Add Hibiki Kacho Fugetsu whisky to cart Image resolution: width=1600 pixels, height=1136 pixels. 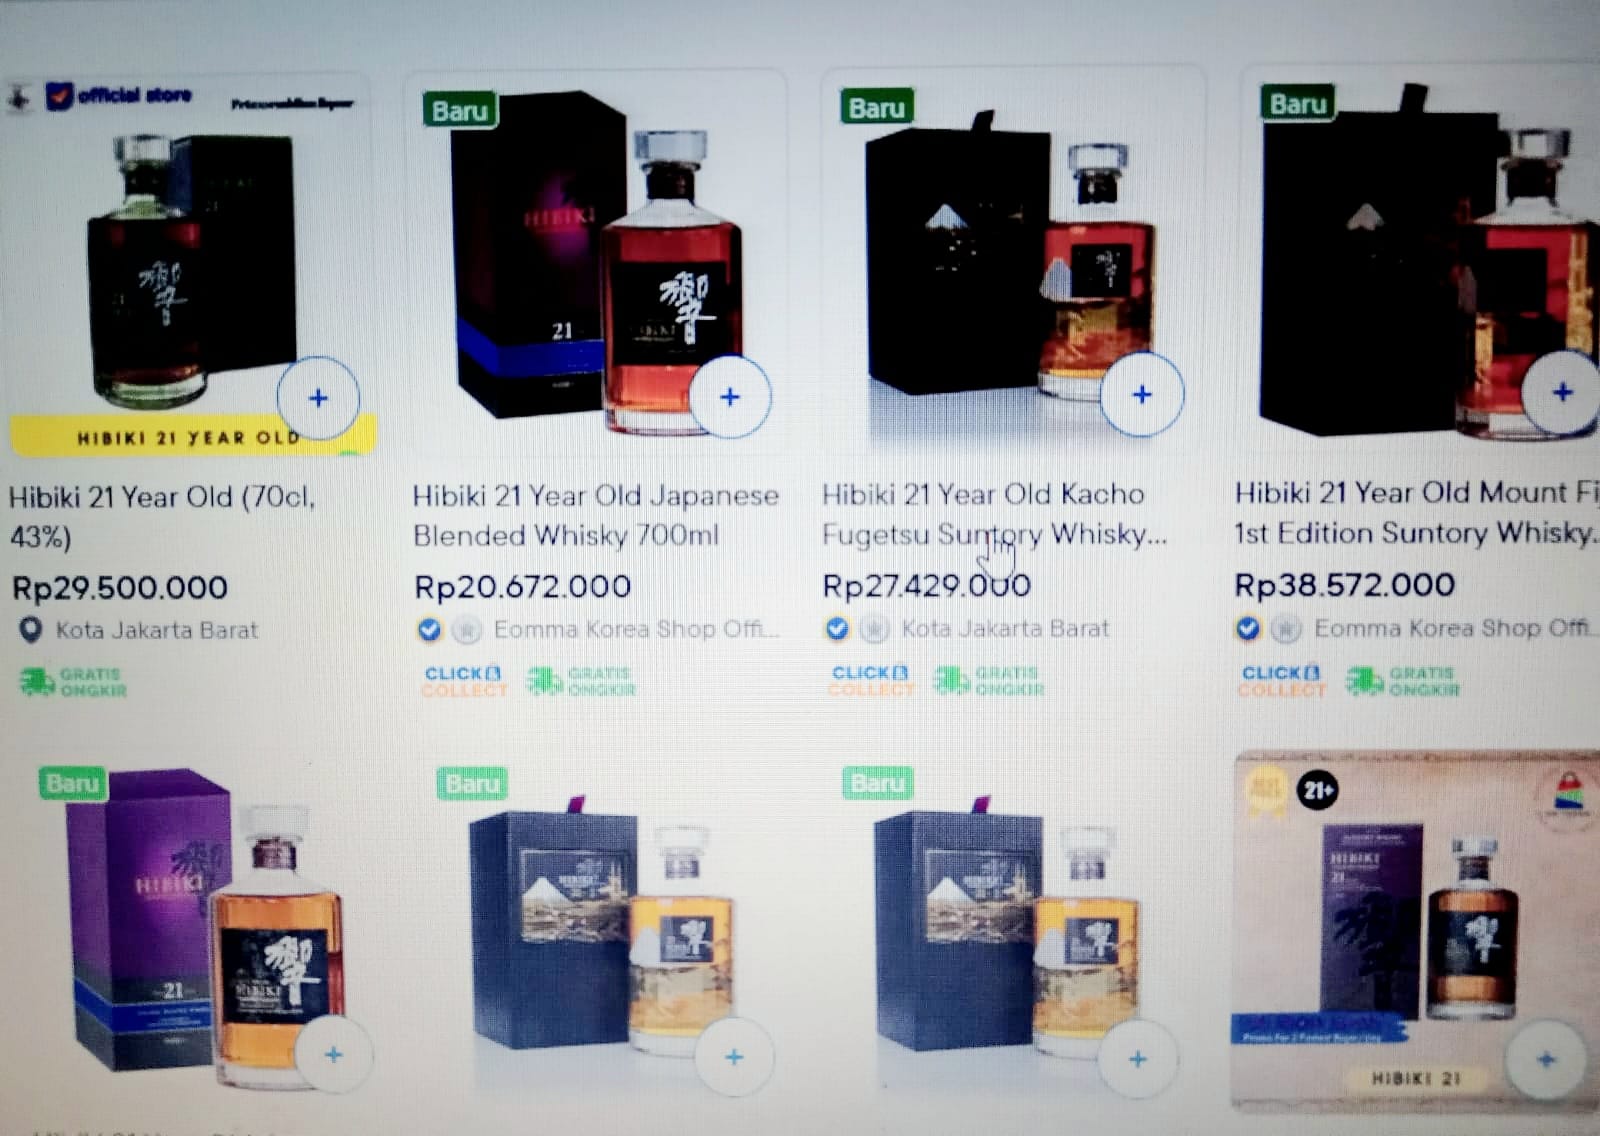(1142, 394)
